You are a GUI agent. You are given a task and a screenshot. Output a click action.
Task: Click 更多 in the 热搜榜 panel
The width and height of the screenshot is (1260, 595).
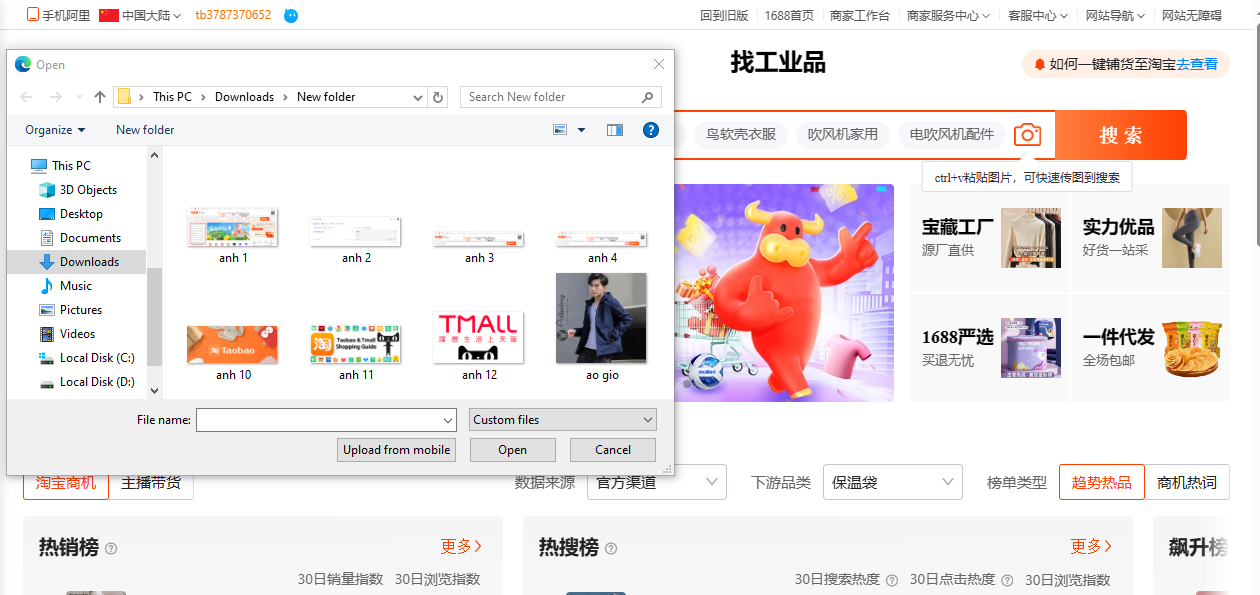1092,546
